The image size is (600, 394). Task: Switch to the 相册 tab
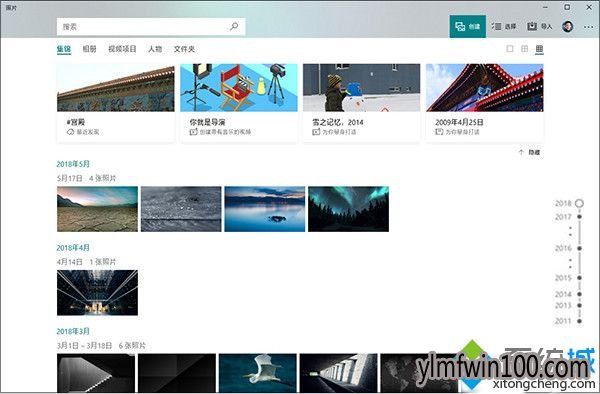coord(90,49)
